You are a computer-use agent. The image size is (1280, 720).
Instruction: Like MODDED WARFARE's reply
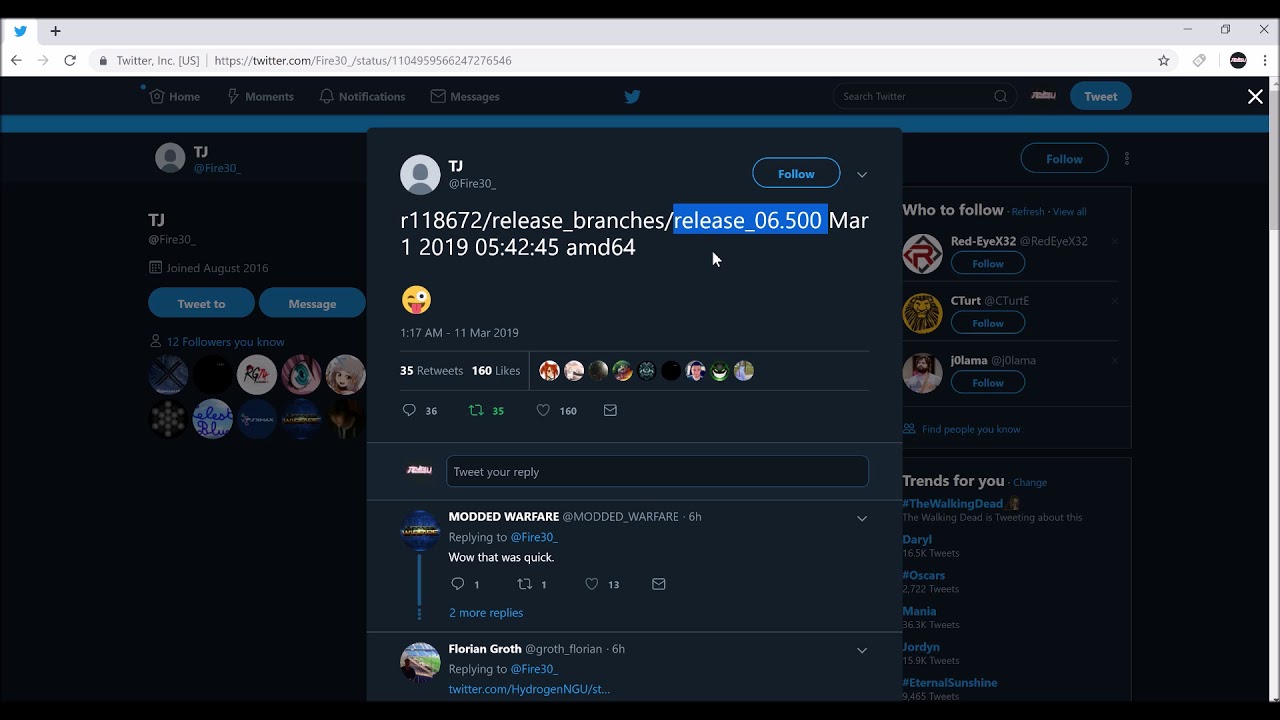tap(591, 584)
